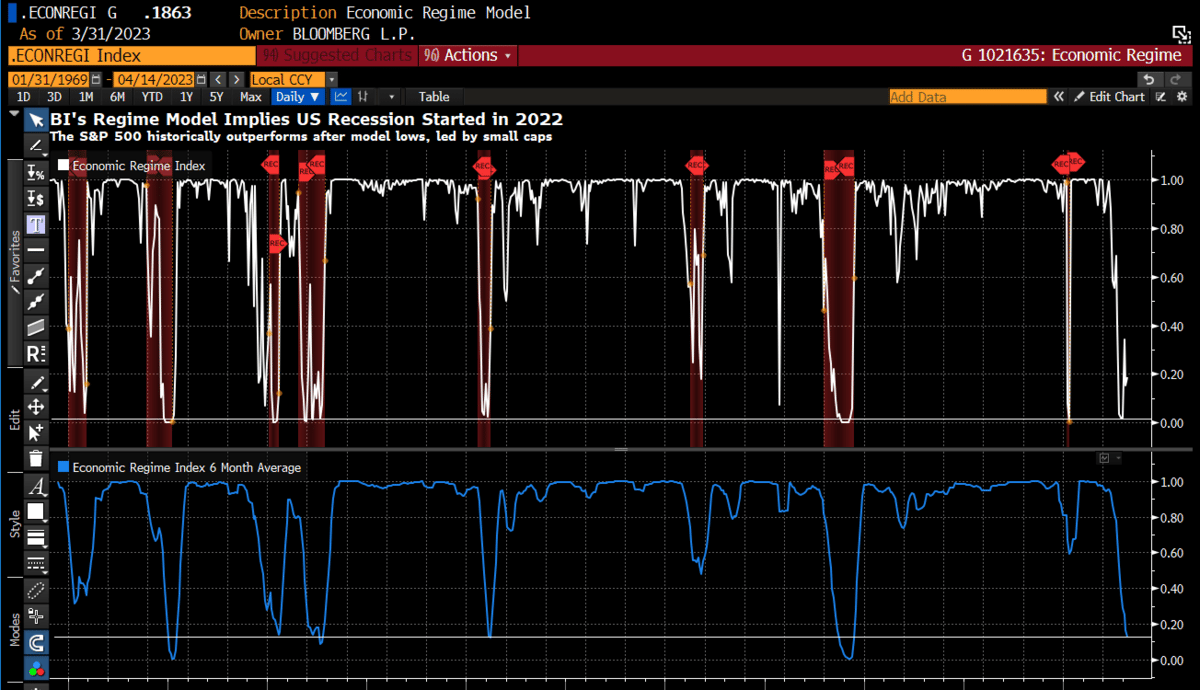1200x690 pixels.
Task: Set range to 1M
Action: (85, 97)
